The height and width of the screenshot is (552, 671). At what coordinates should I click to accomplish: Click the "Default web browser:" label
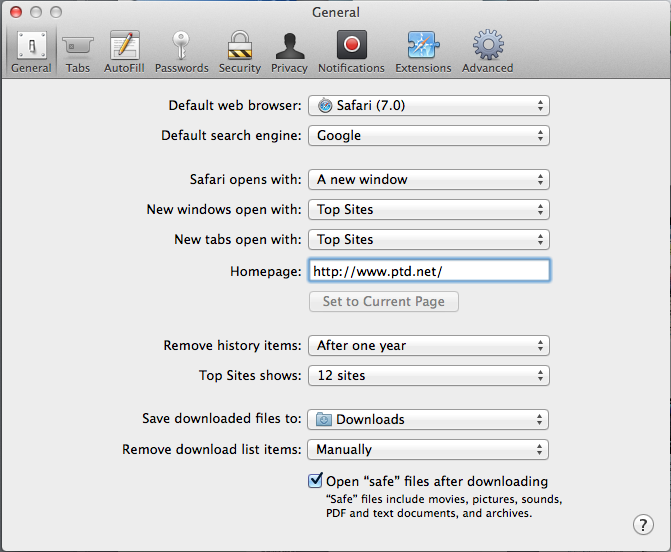pyautogui.click(x=235, y=105)
